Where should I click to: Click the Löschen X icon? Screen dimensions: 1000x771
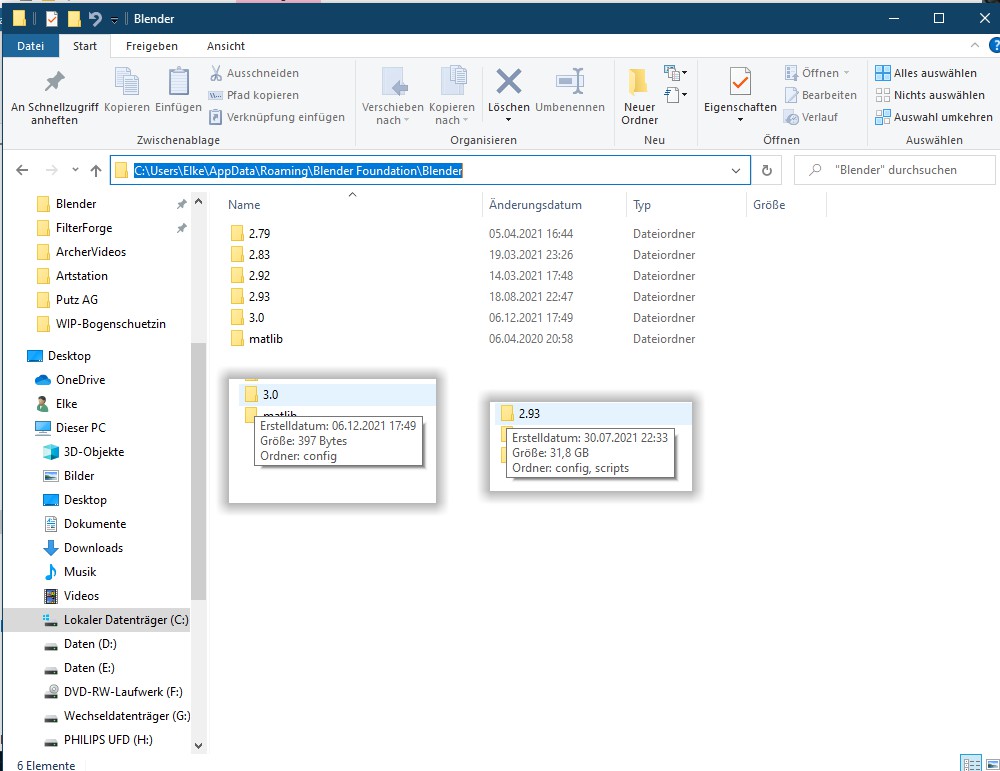(508, 81)
